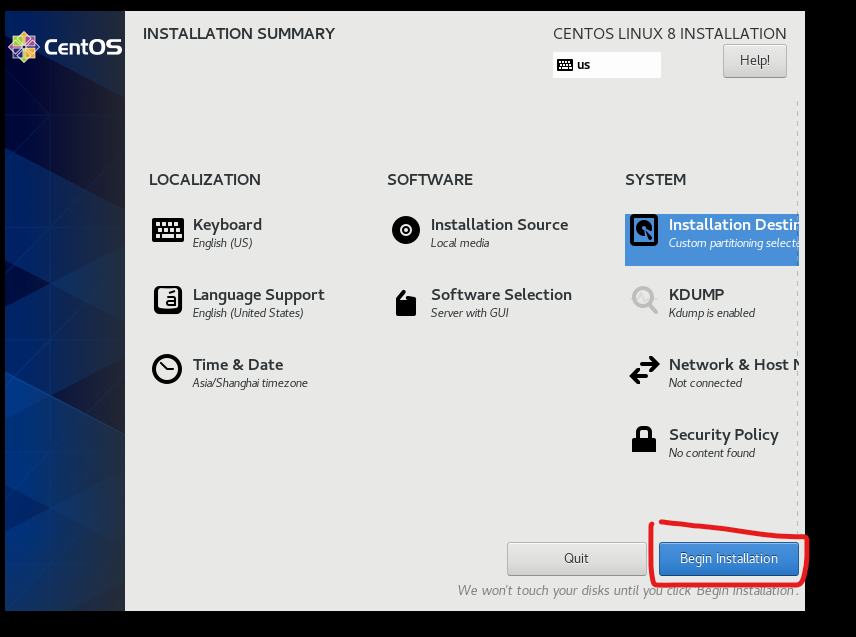Click the keyboard icon in us indicator
The width and height of the screenshot is (856, 637).
click(564, 65)
